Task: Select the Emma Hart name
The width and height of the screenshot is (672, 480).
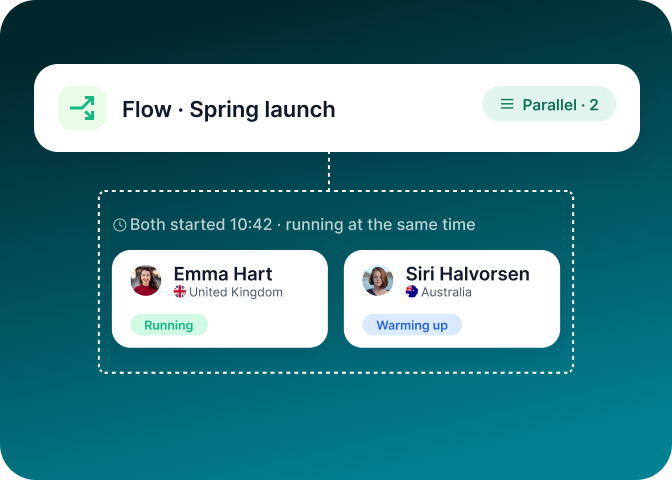Action: point(223,274)
